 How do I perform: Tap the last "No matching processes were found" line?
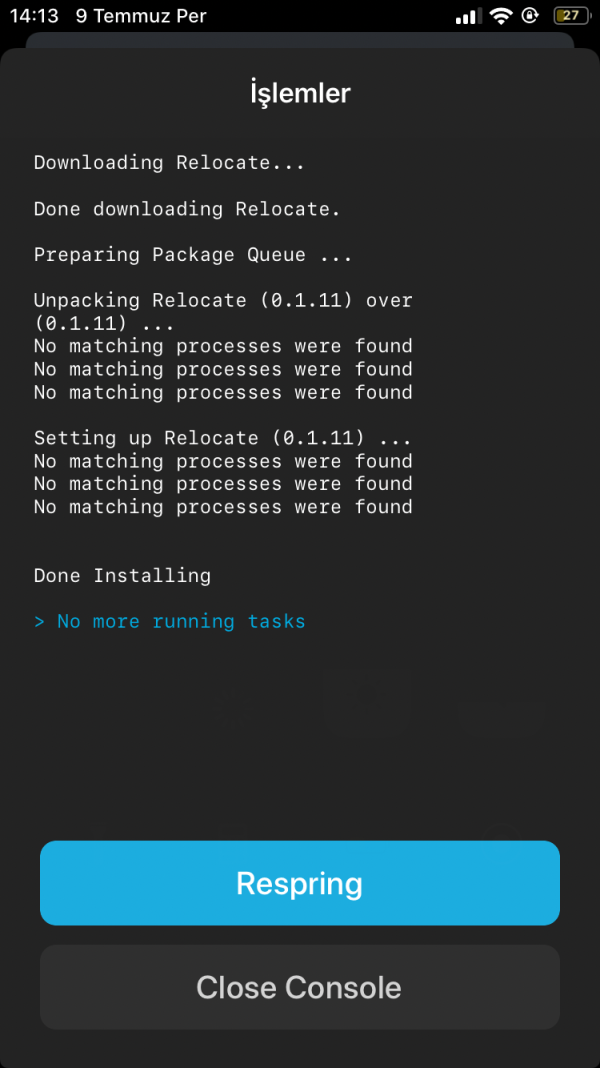223,507
